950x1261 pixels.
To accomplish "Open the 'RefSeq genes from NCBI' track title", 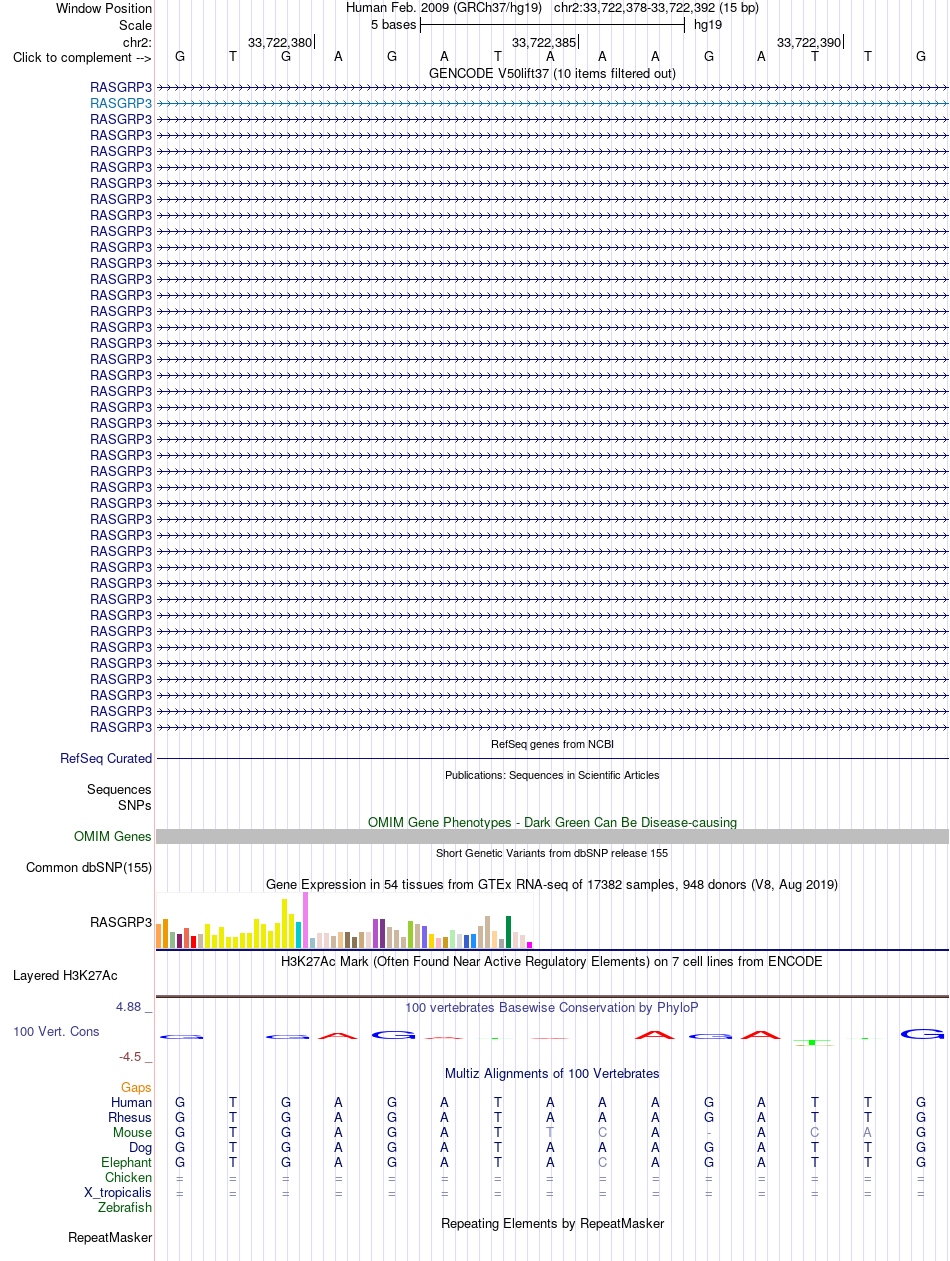I will pyautogui.click(x=552, y=744).
